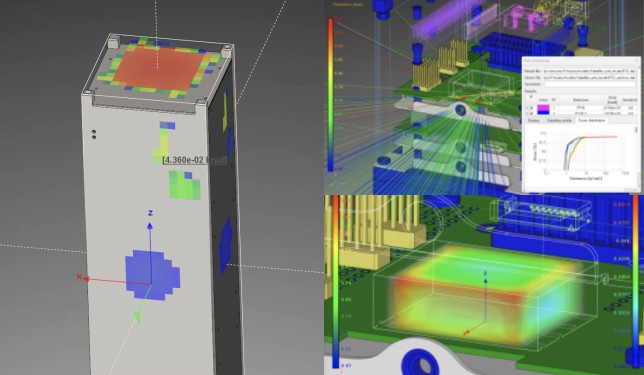Click the small icon at chart's top-right corner
This screenshot has width=644, height=375.
[636, 130]
